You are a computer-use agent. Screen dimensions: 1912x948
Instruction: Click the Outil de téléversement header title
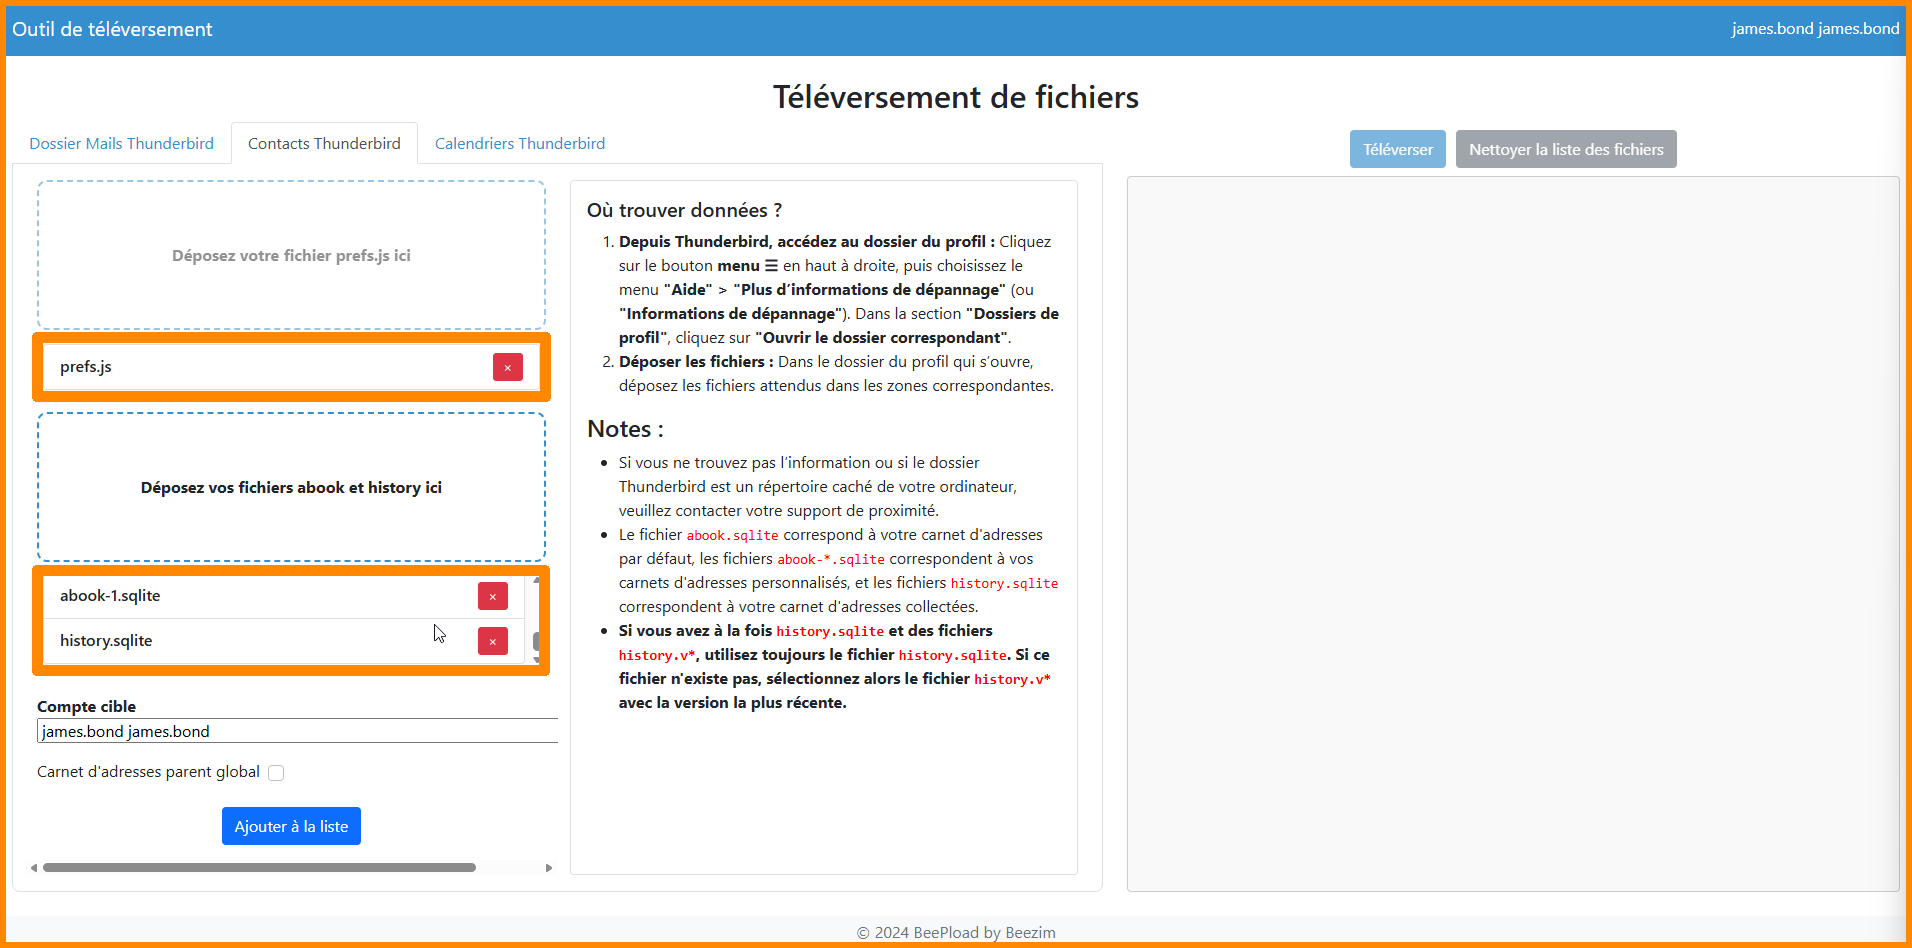pyautogui.click(x=112, y=30)
